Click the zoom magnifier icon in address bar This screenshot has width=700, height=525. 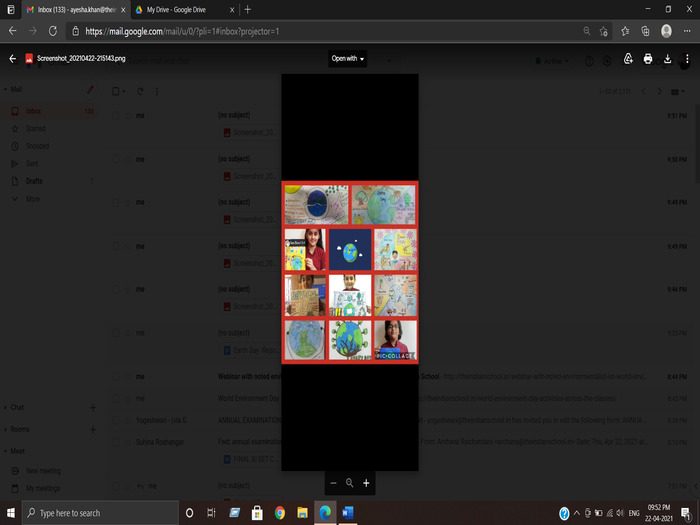pyautogui.click(x=587, y=31)
